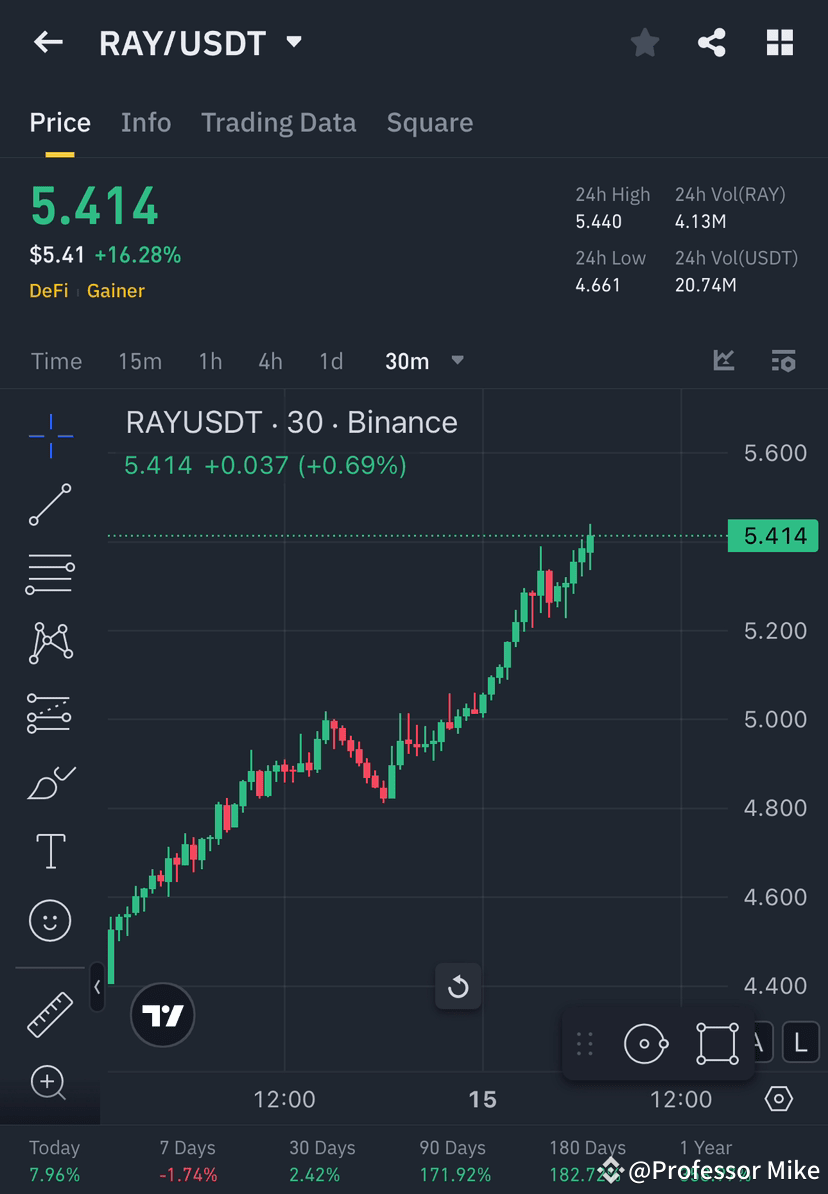Open the Trading Data tab
This screenshot has width=828, height=1194.
278,122
